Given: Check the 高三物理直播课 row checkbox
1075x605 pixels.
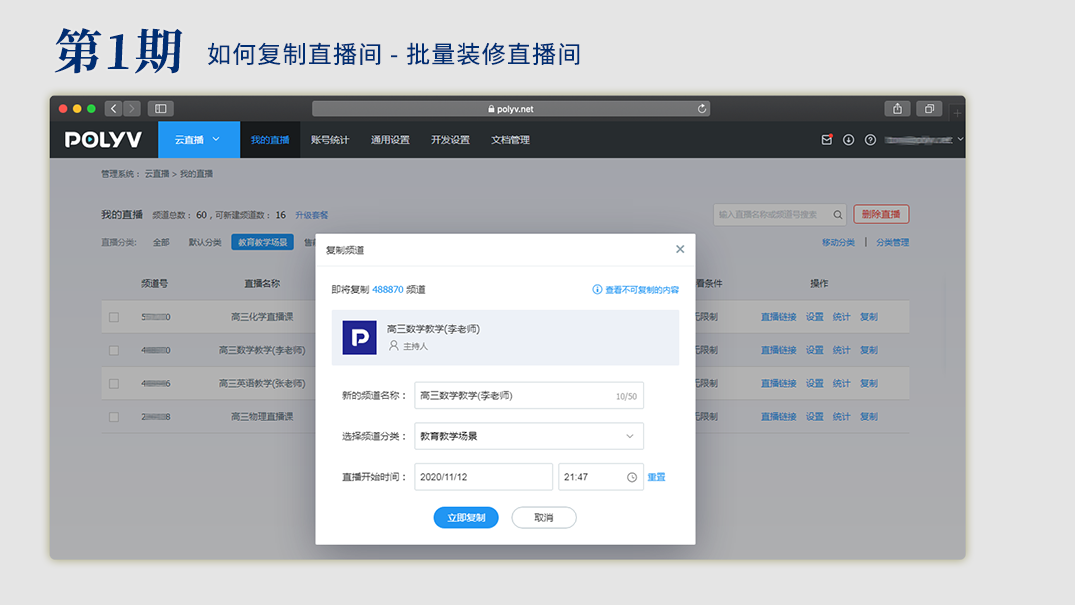Looking at the screenshot, I should click(114, 416).
